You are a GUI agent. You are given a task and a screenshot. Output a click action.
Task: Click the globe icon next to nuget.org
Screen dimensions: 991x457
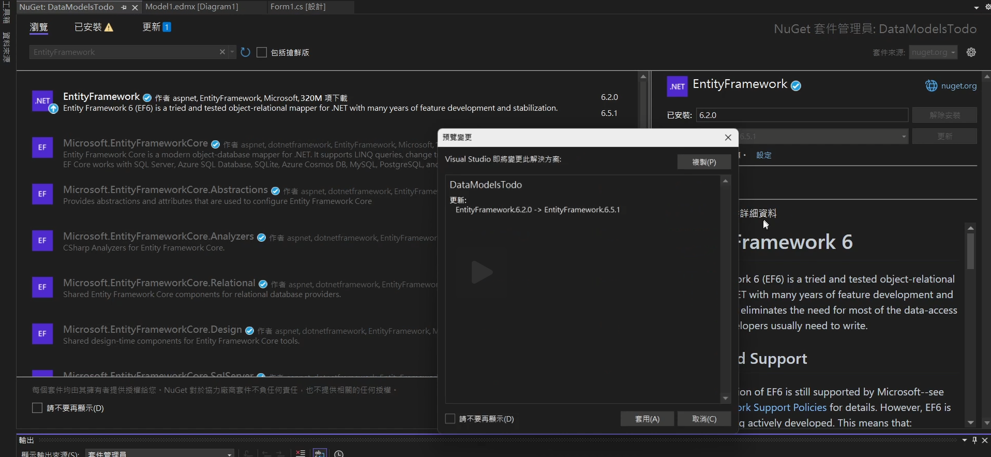click(931, 85)
